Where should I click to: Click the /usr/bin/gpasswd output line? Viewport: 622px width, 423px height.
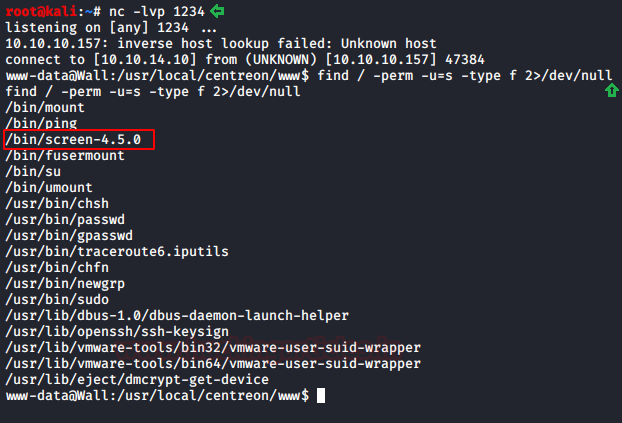click(x=69, y=235)
